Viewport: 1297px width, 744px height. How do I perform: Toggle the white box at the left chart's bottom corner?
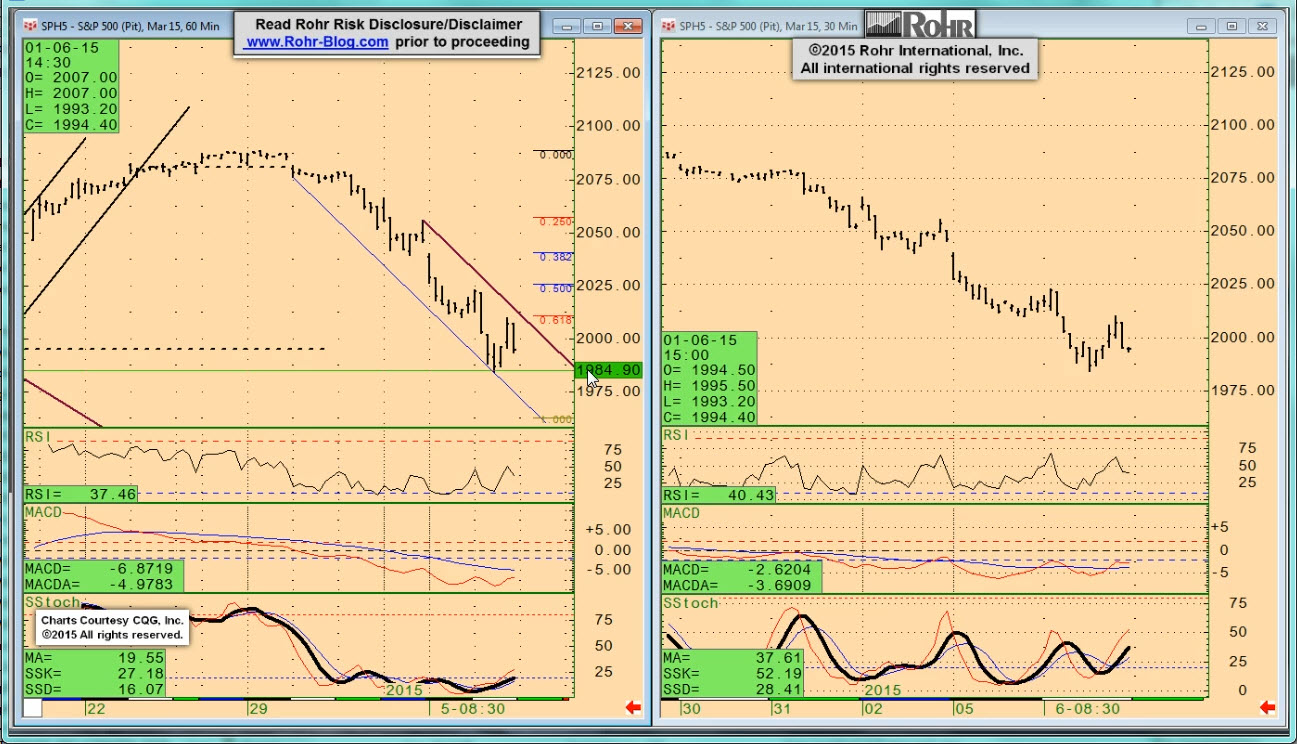(33, 708)
